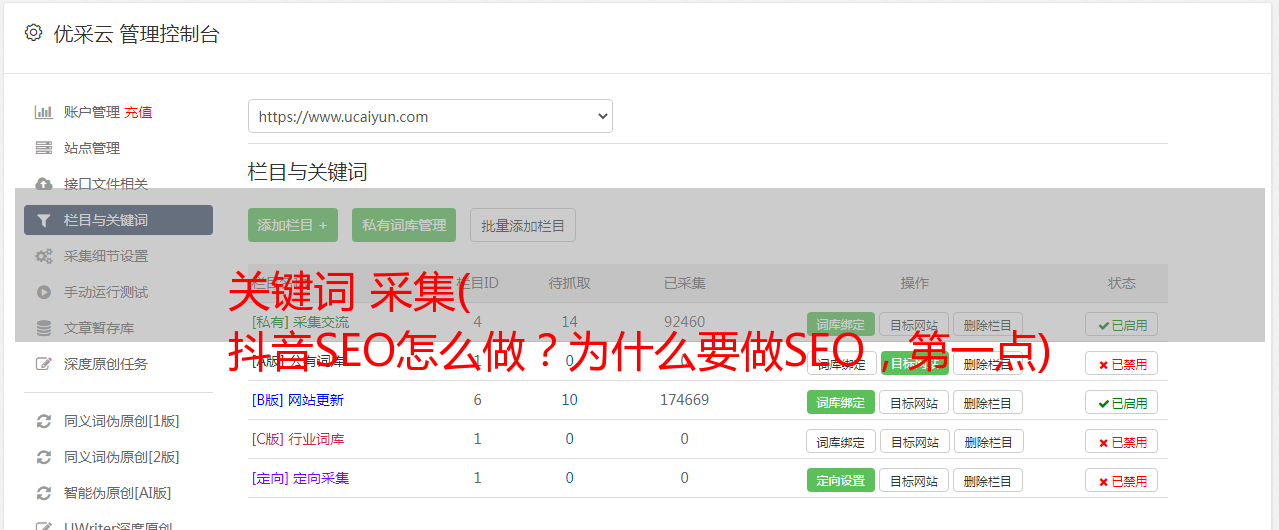This screenshot has width=1279, height=530.
Task: Click the 已采集 value 174669
Action: pos(684,400)
